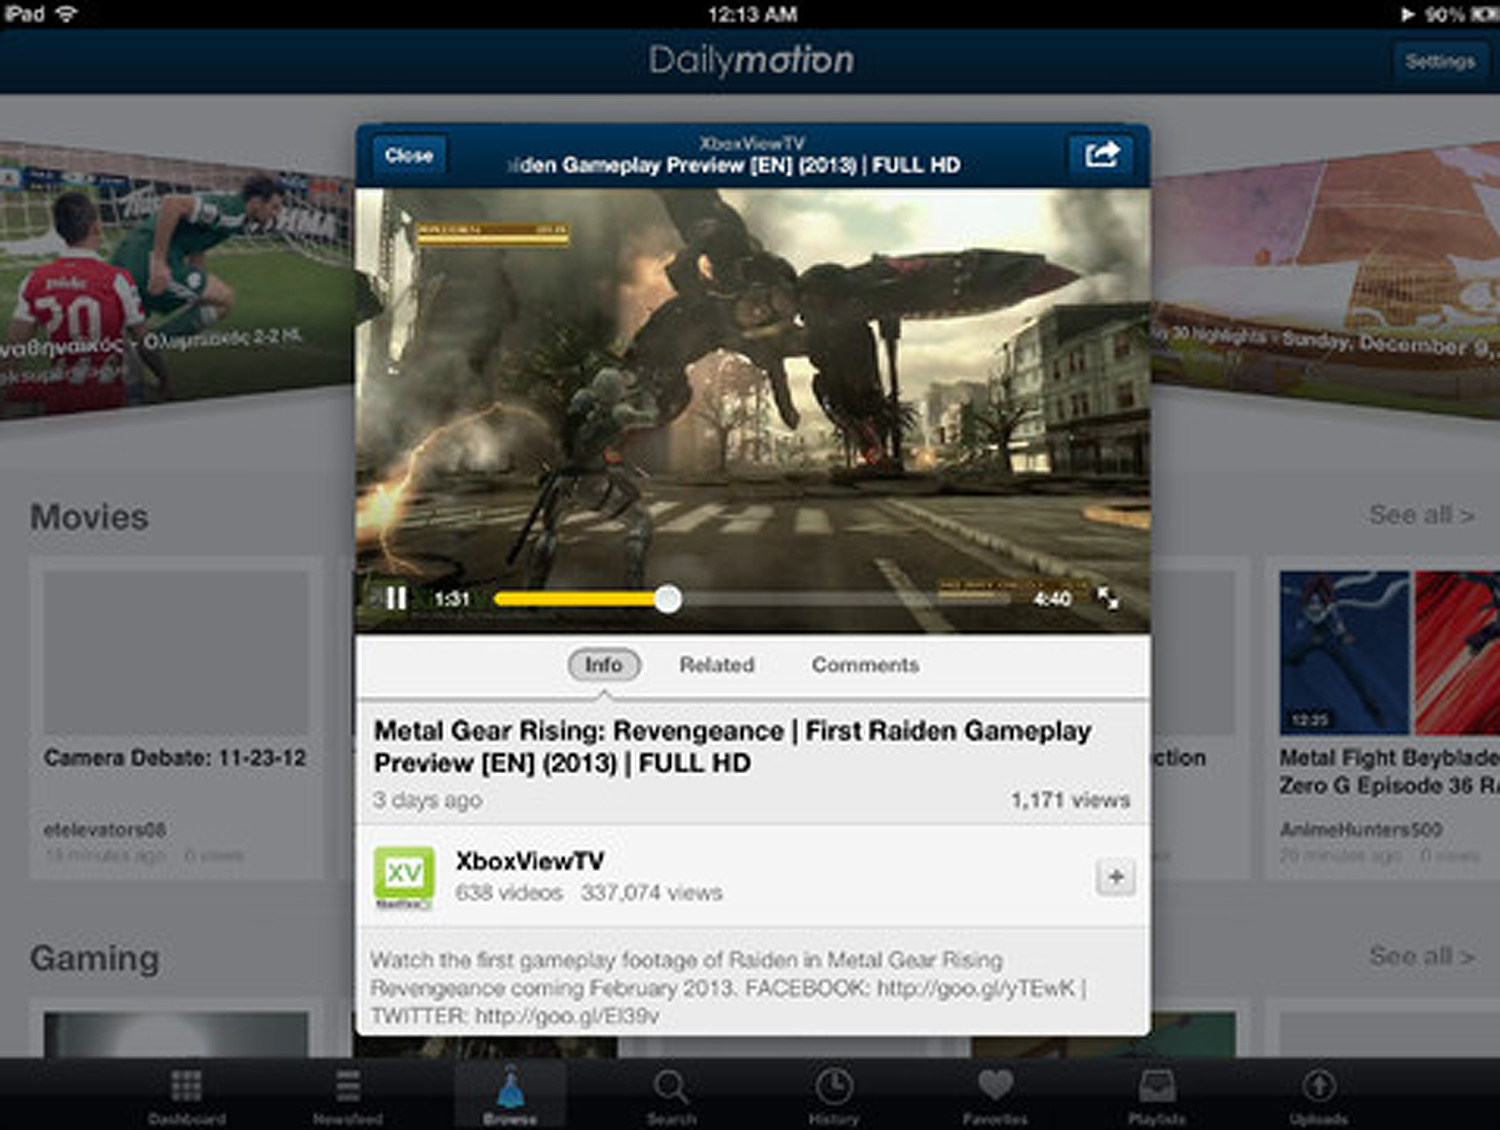Close the video popup

[x=409, y=155]
